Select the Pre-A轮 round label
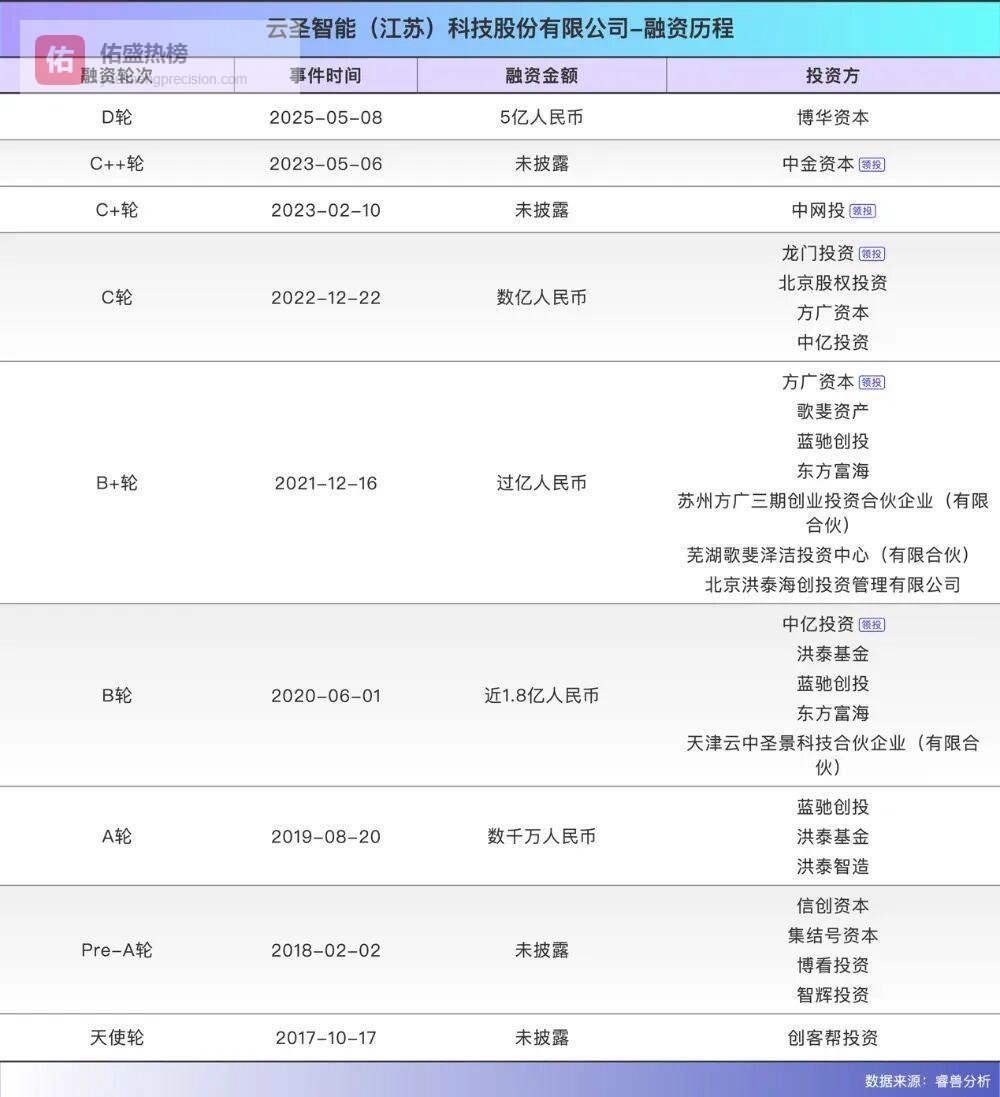Image resolution: width=1000 pixels, height=1097 pixels. tap(116, 950)
